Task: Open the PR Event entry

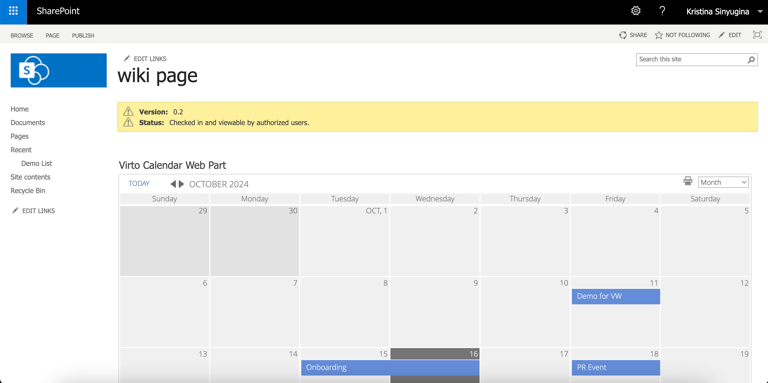Action: [616, 368]
